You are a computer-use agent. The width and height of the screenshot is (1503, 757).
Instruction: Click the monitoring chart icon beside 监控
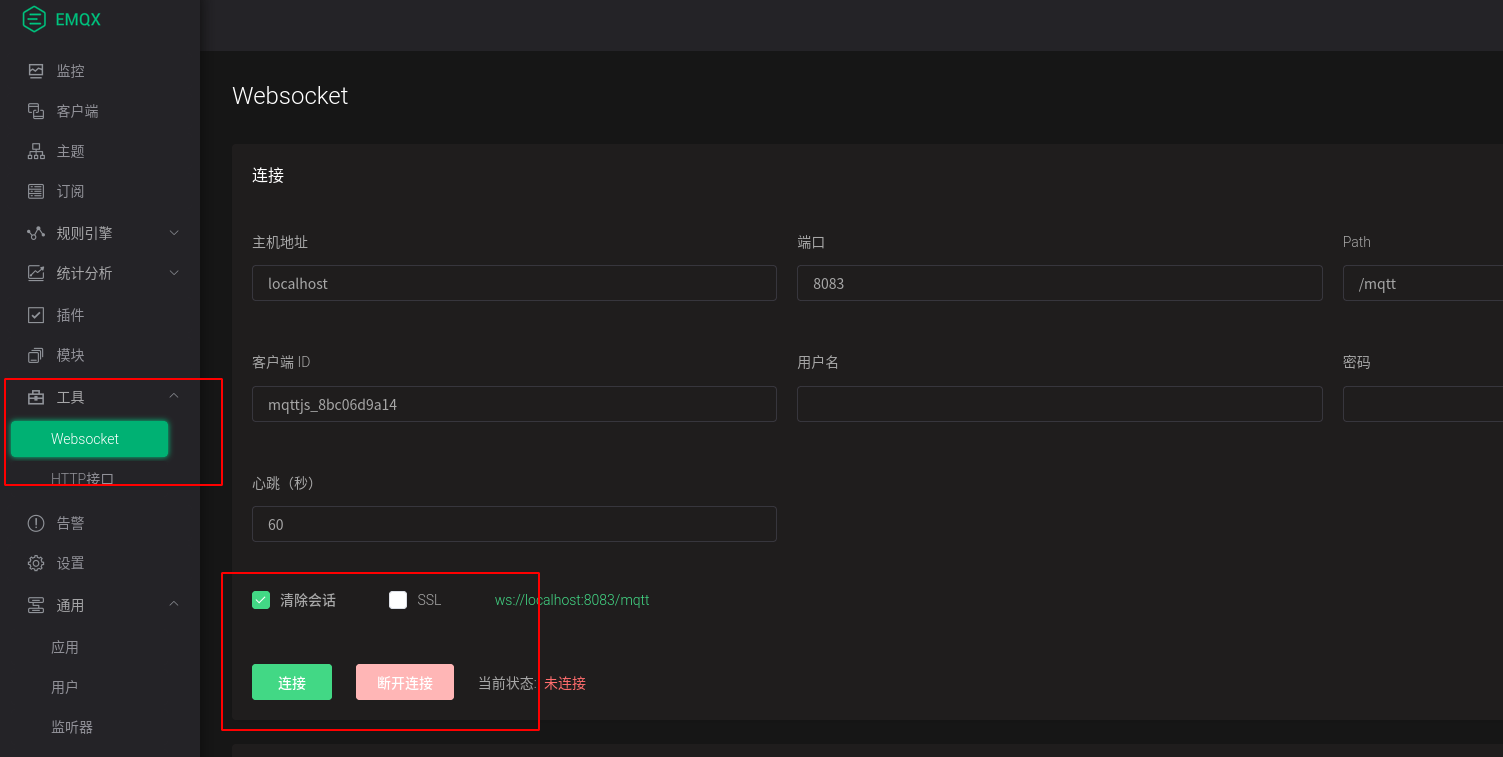pos(36,71)
